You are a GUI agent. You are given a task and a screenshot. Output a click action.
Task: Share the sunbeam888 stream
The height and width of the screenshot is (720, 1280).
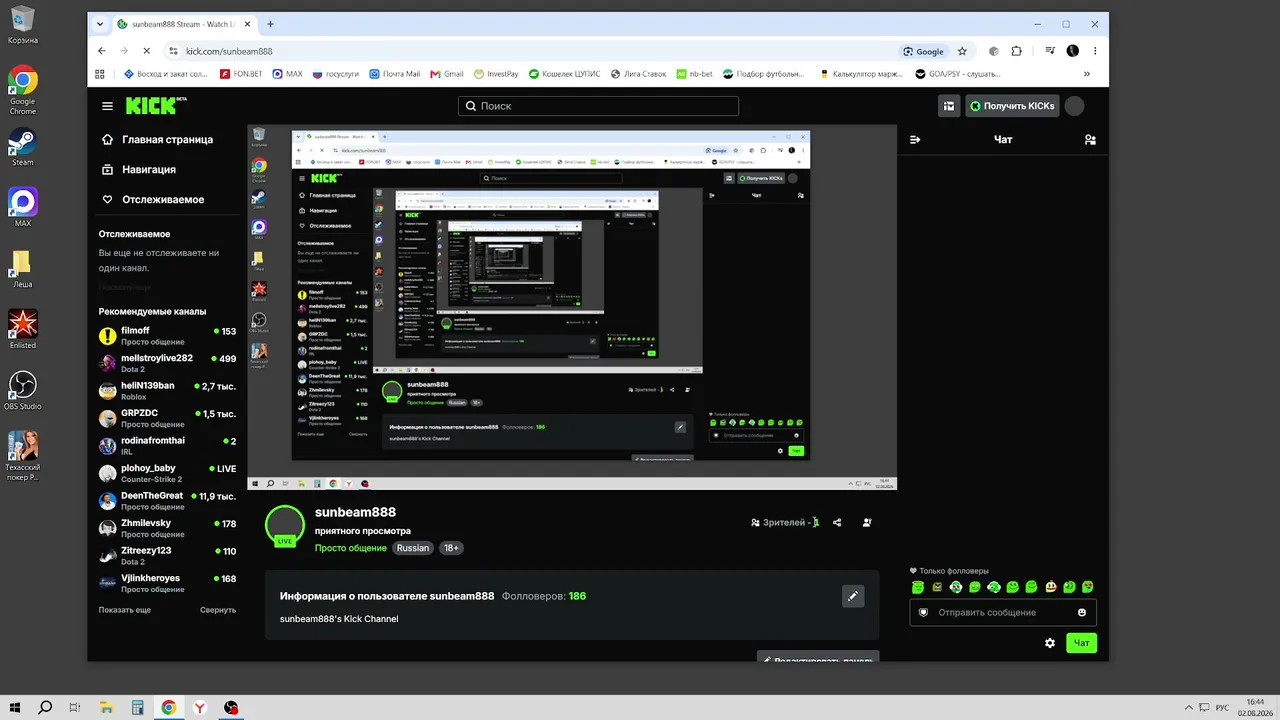(x=837, y=522)
